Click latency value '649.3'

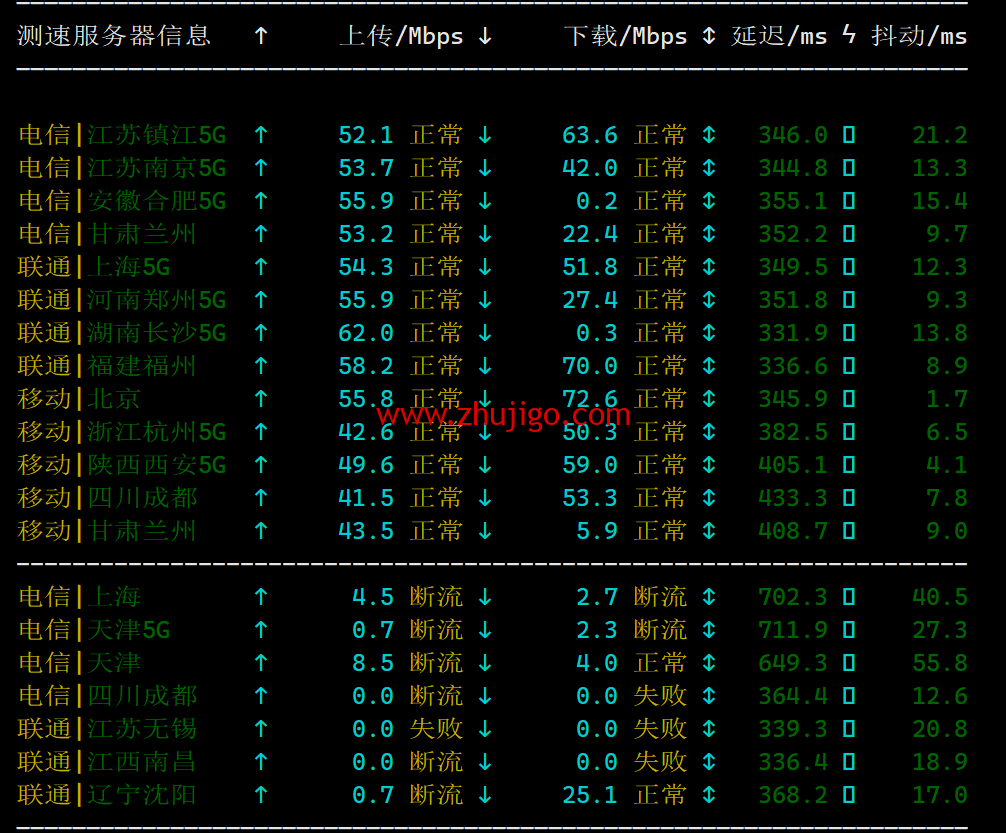pyautogui.click(x=793, y=664)
